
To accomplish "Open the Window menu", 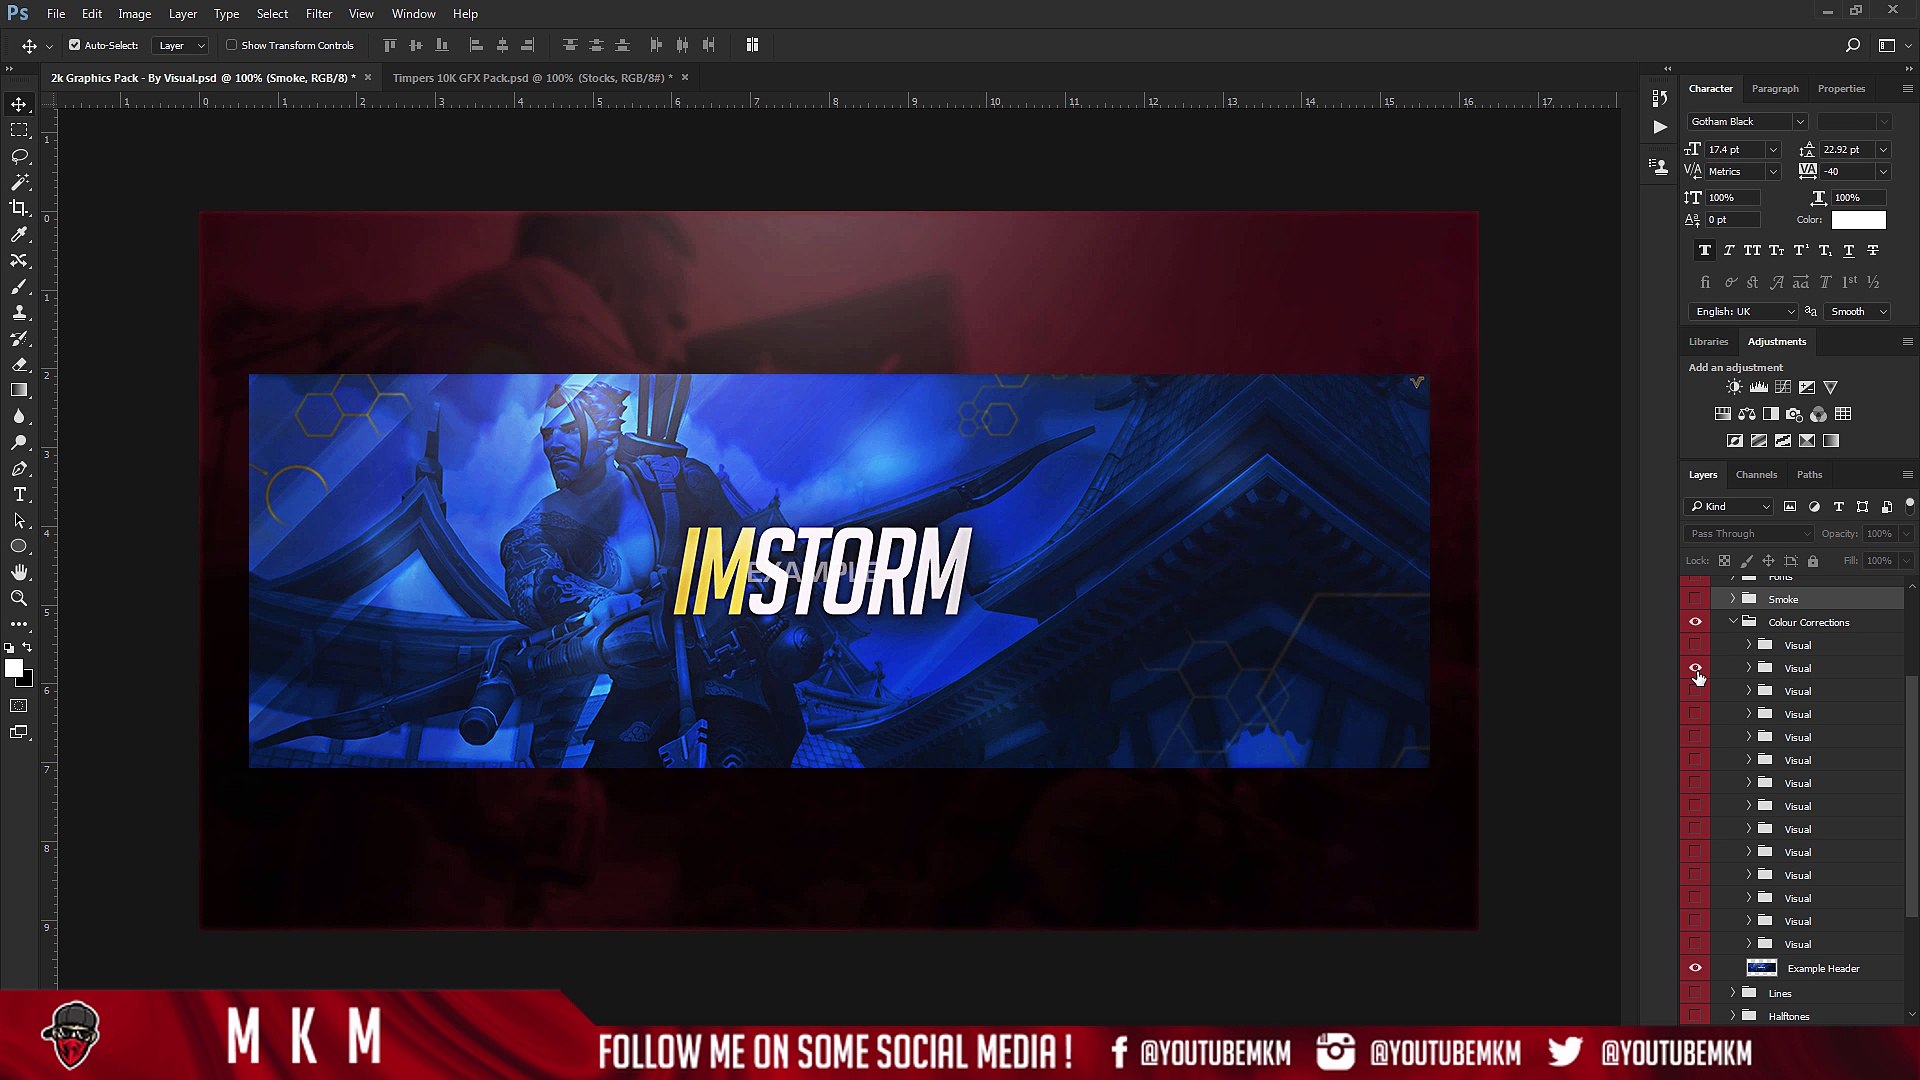I will (x=413, y=14).
